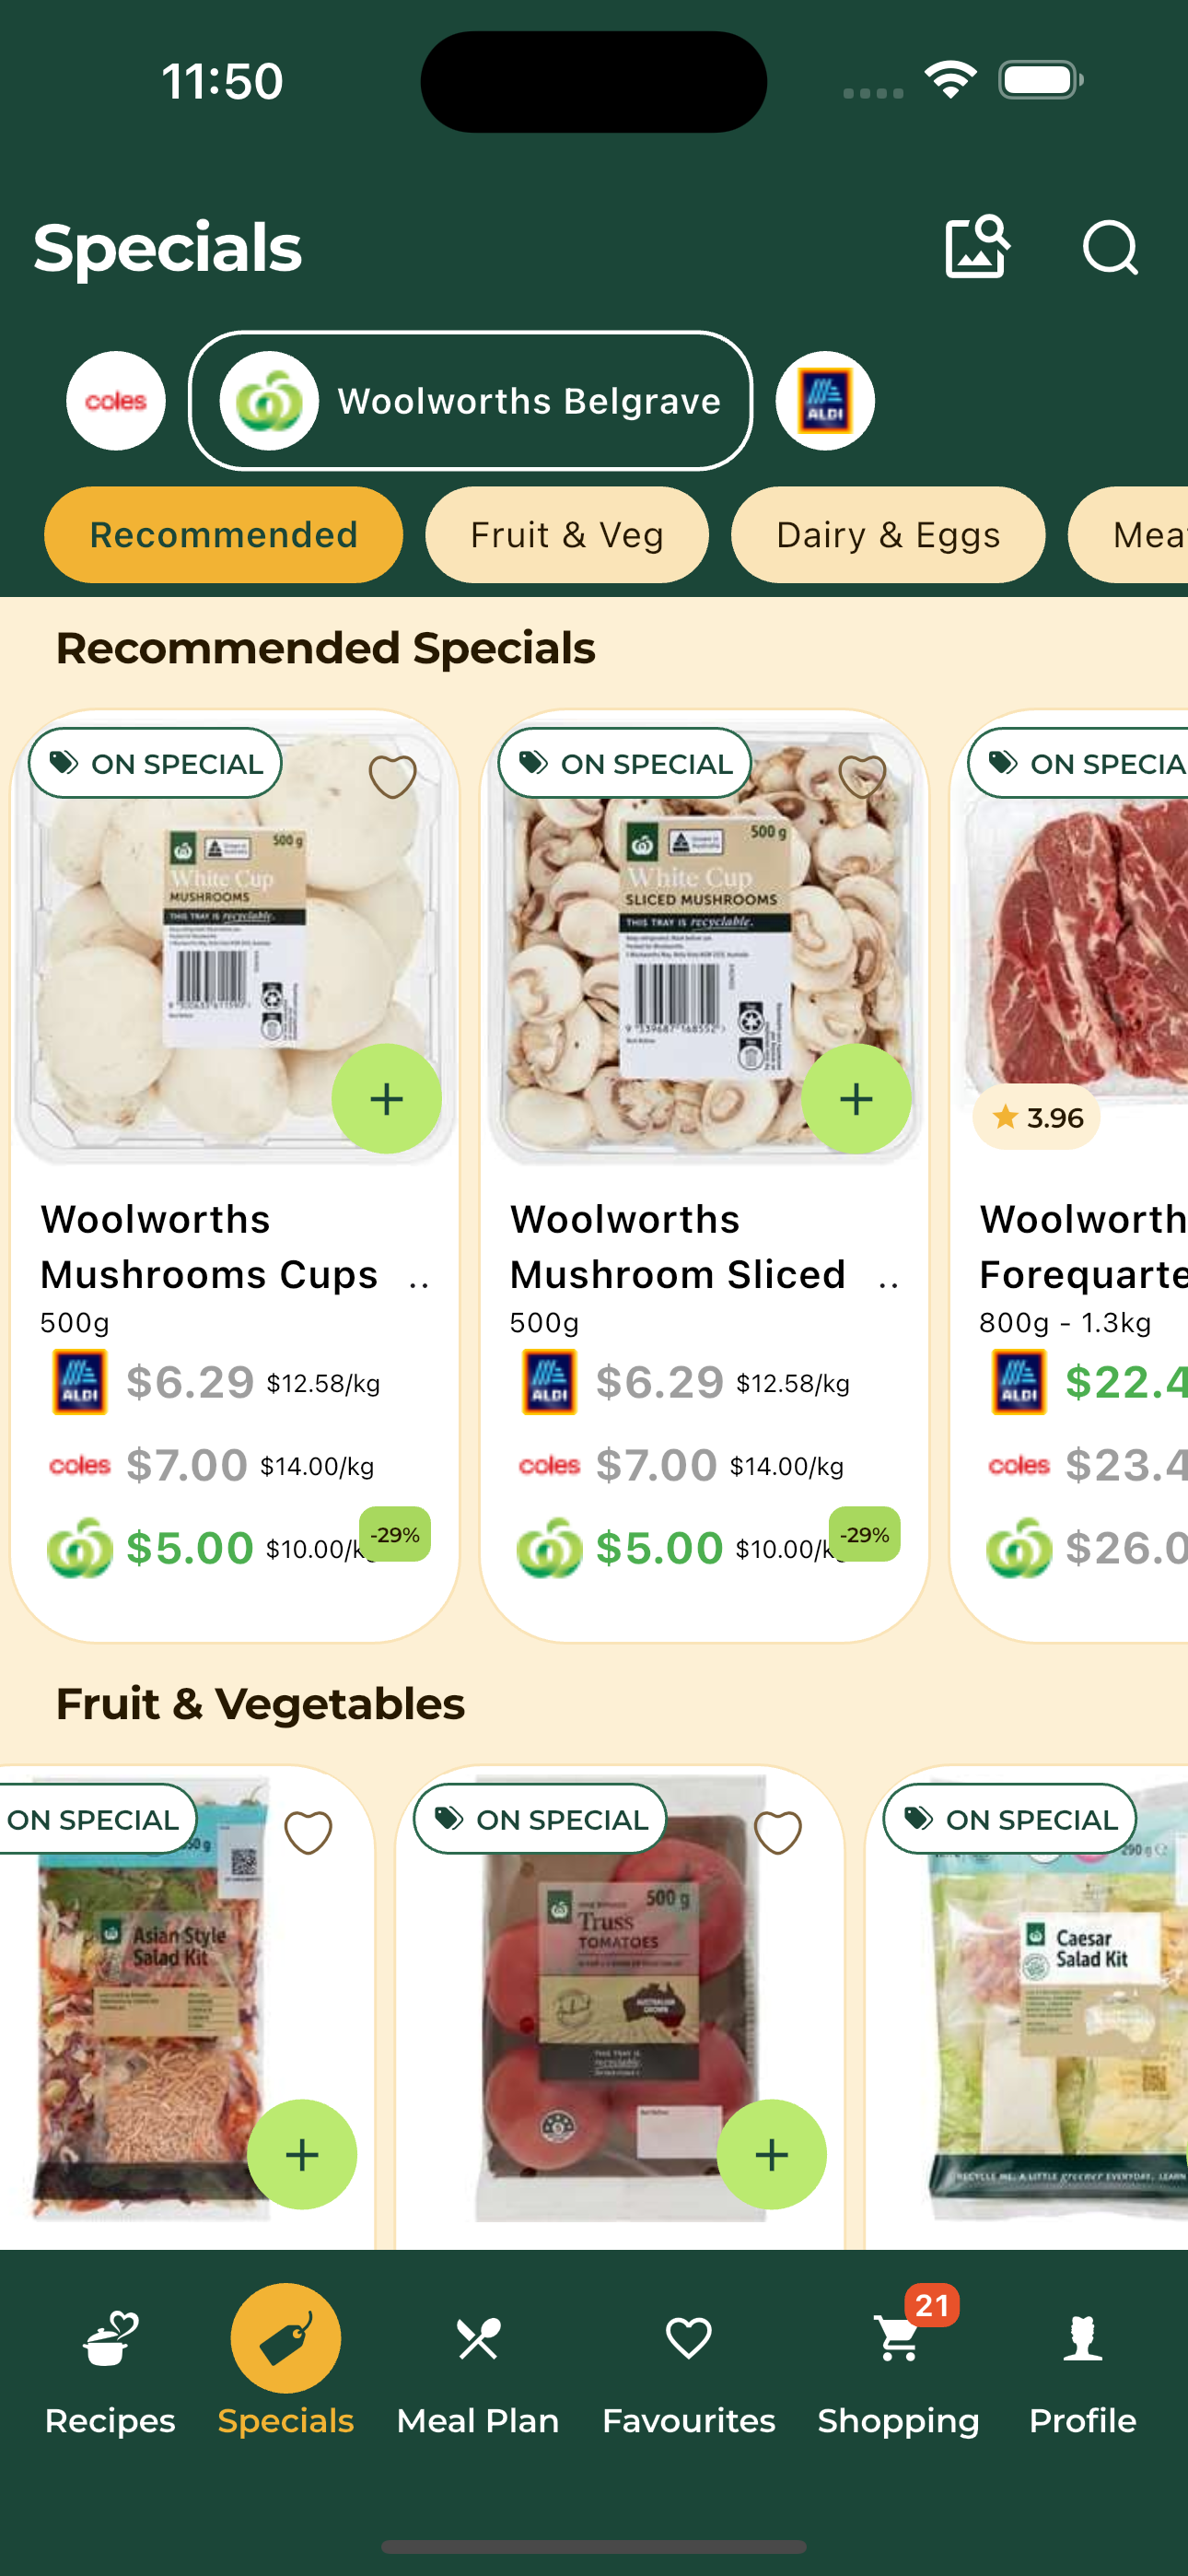Switch to the Fruit & Veg category
Image resolution: width=1188 pixels, height=2576 pixels.
pyautogui.click(x=567, y=535)
